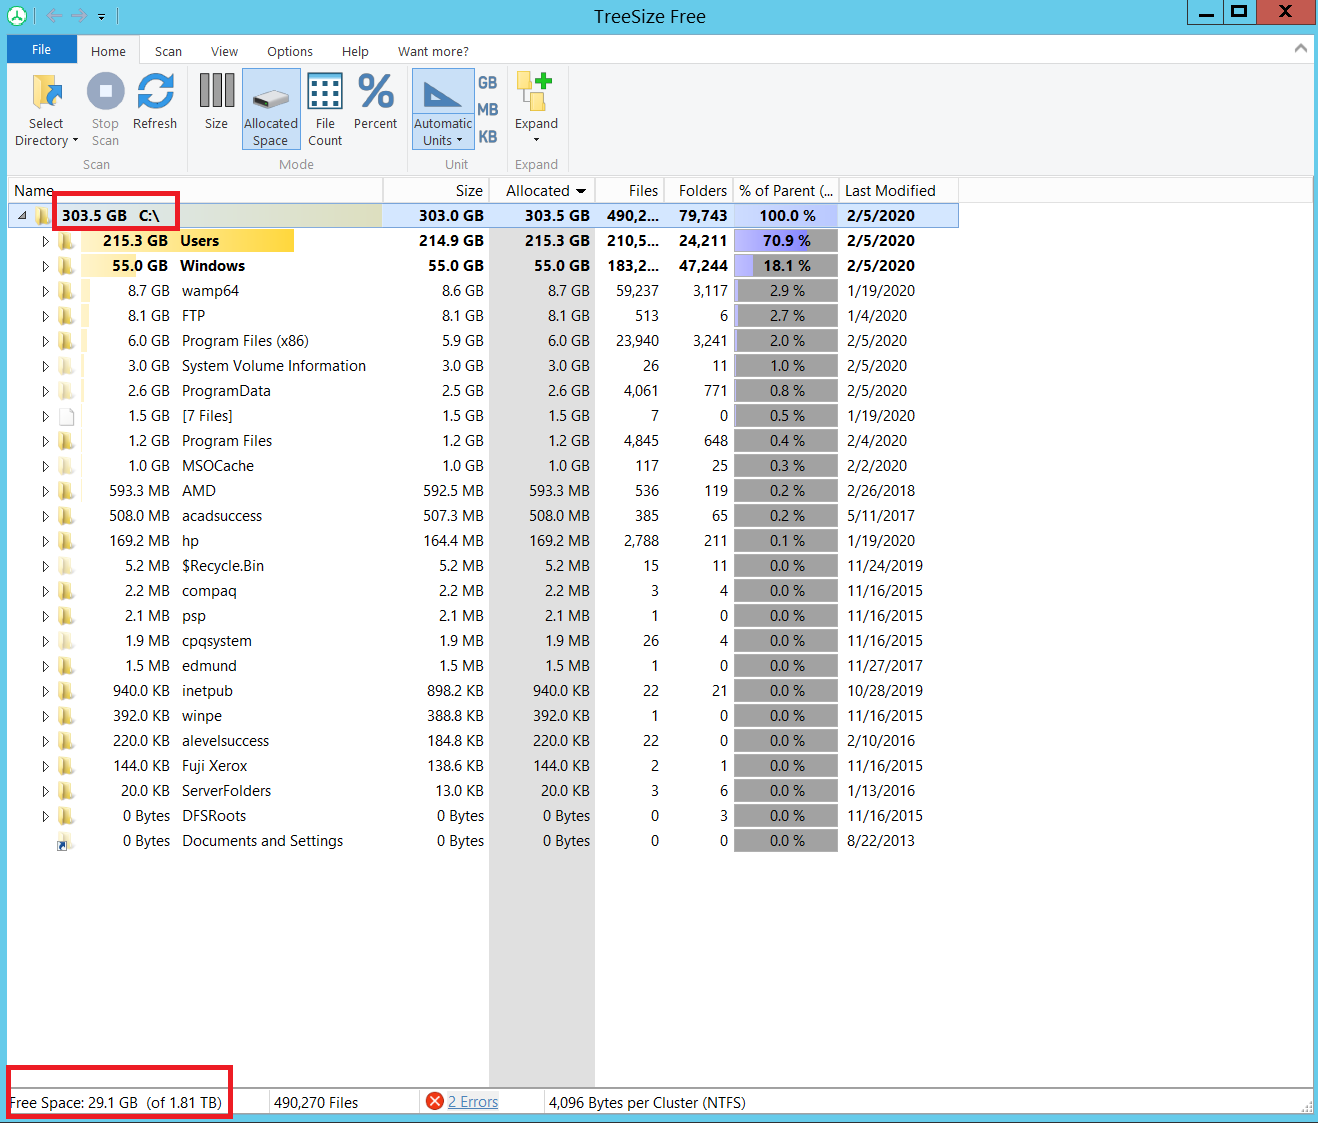Click the window resize grip corner
Image resolution: width=1318 pixels, height=1124 pixels.
[1306, 1106]
